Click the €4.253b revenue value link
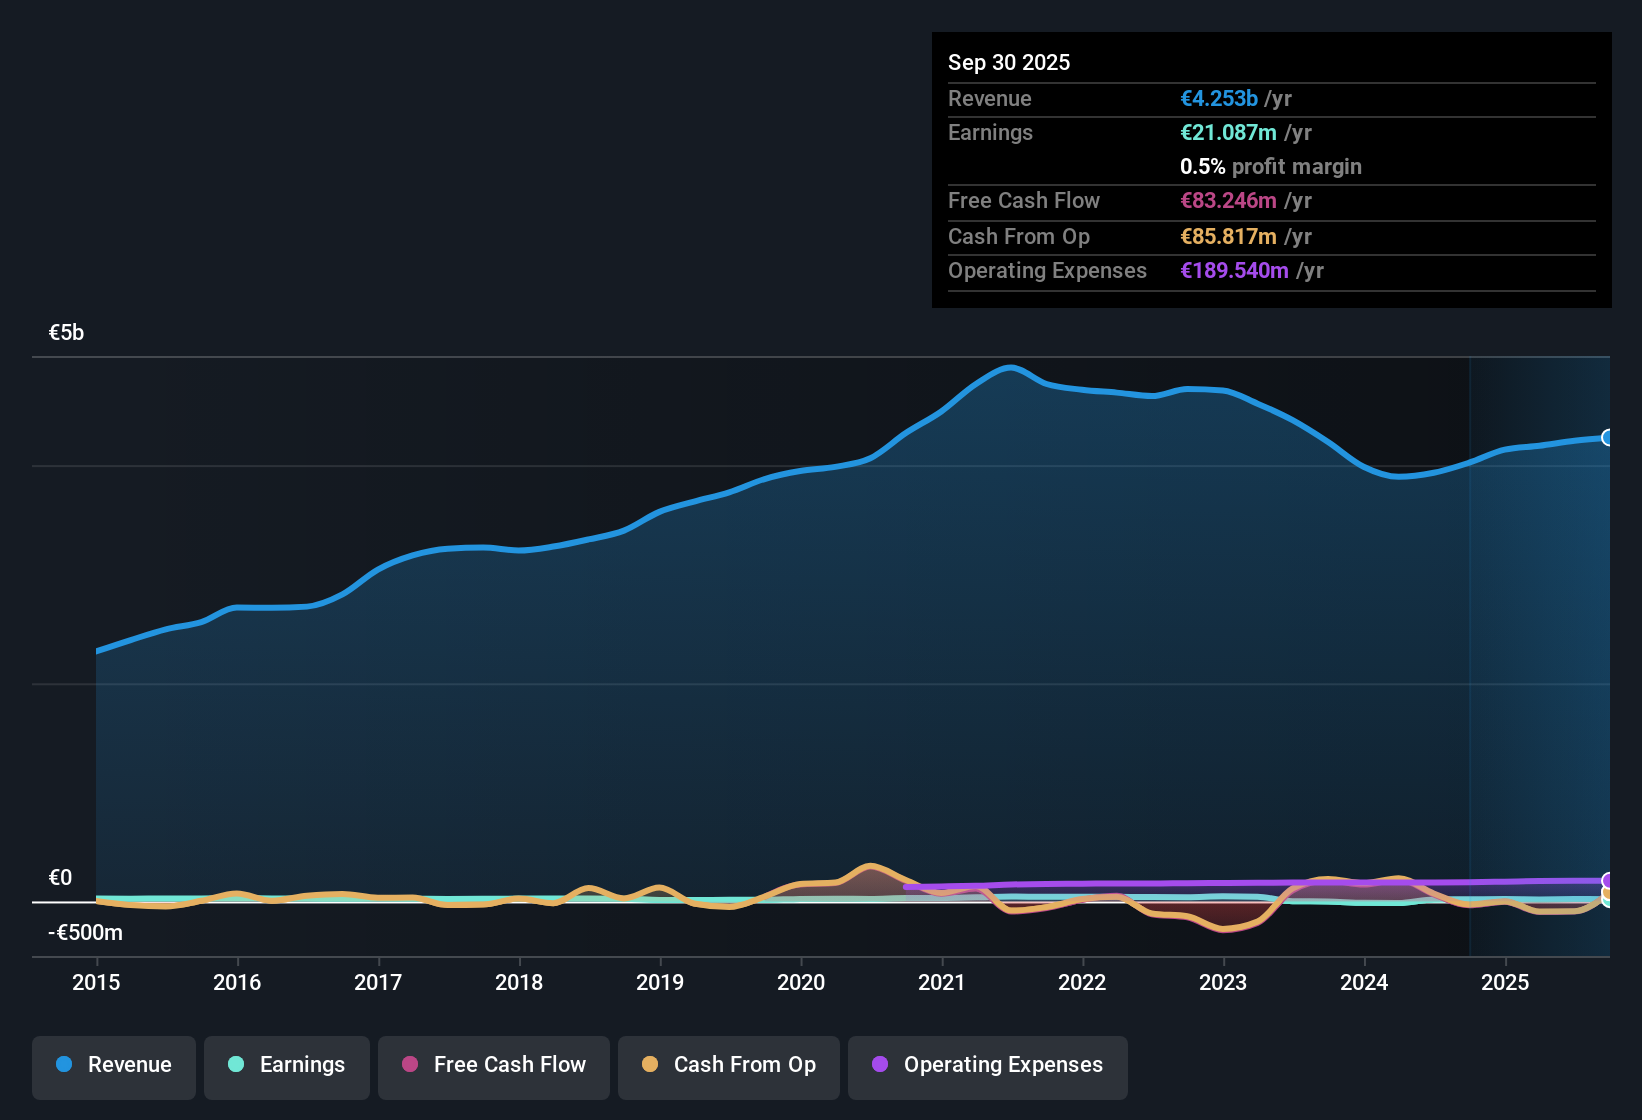 click(x=1217, y=98)
